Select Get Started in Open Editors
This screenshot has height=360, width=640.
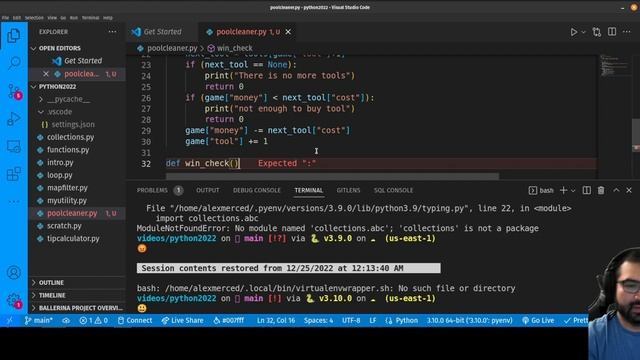coord(77,61)
